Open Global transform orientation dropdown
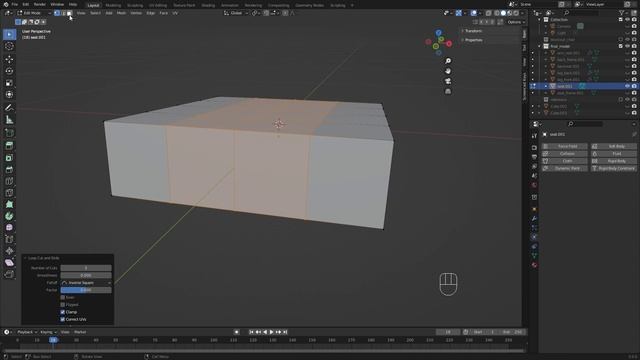This screenshot has height=360, width=640. click(x=236, y=13)
